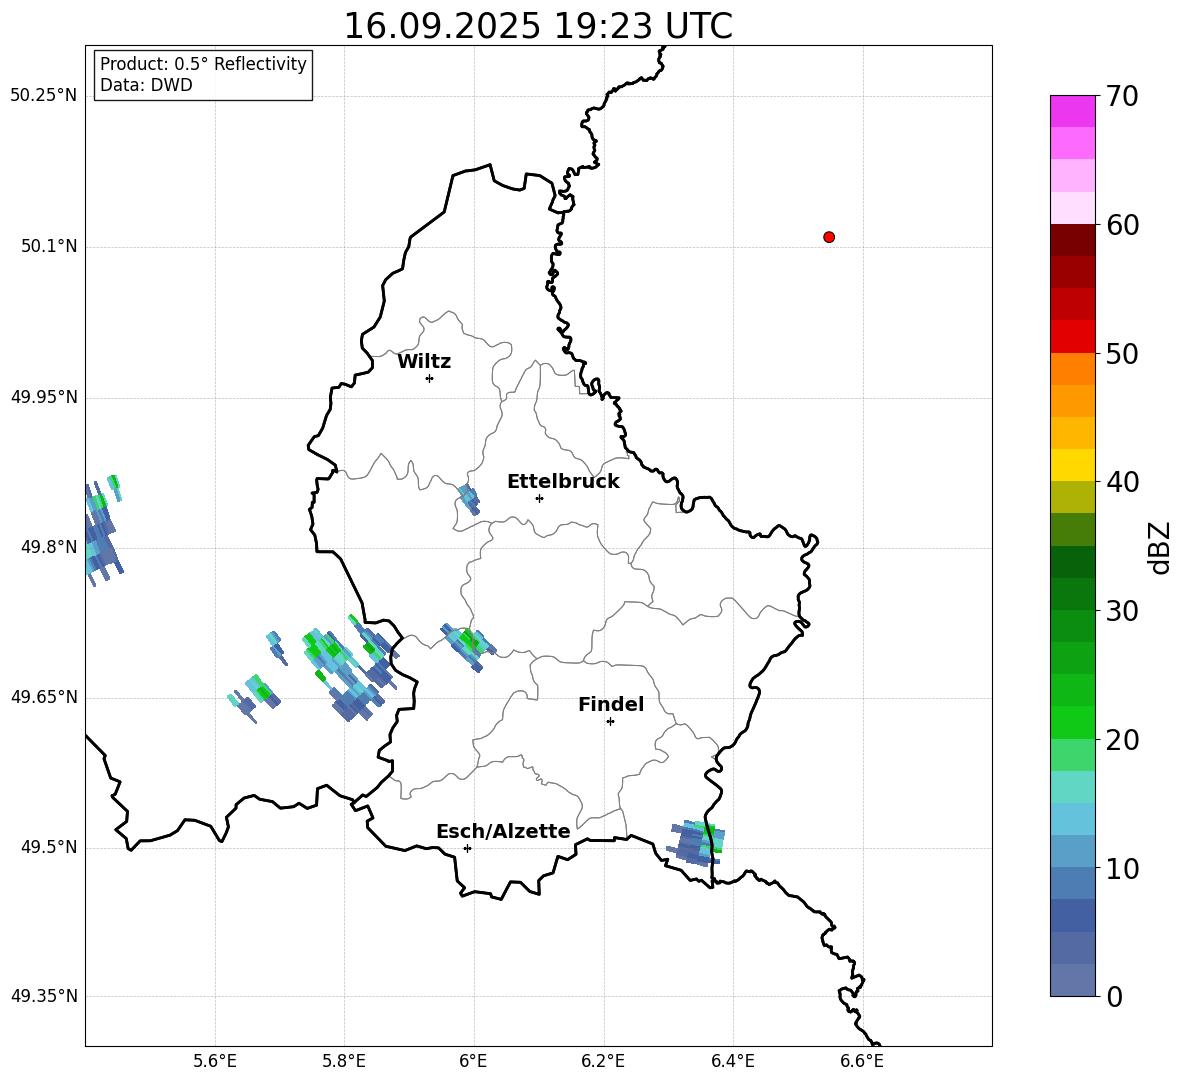Pick the bright red colorbar segment above 50
Screen dimensions: 1184x1081
click(x=1072, y=336)
